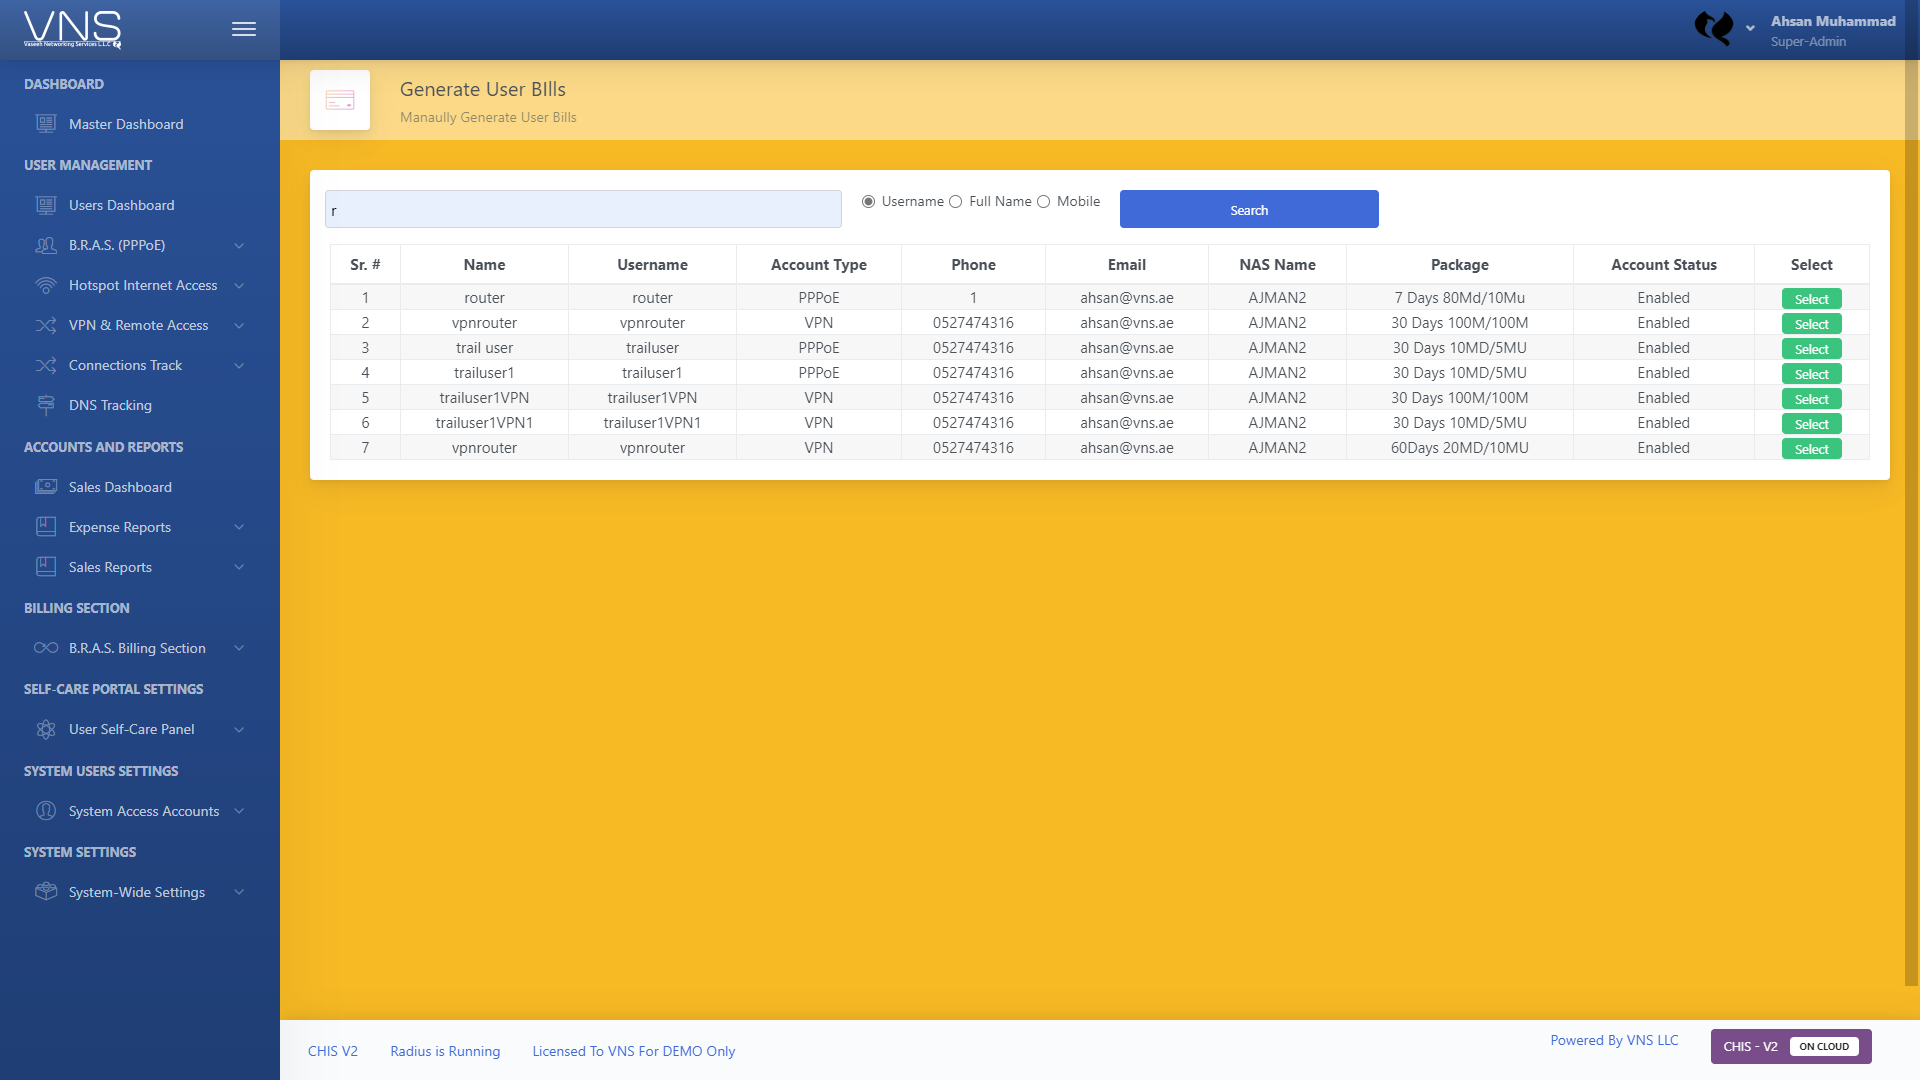Select the Mobile search radio button
The image size is (1920, 1080).
[1044, 202]
